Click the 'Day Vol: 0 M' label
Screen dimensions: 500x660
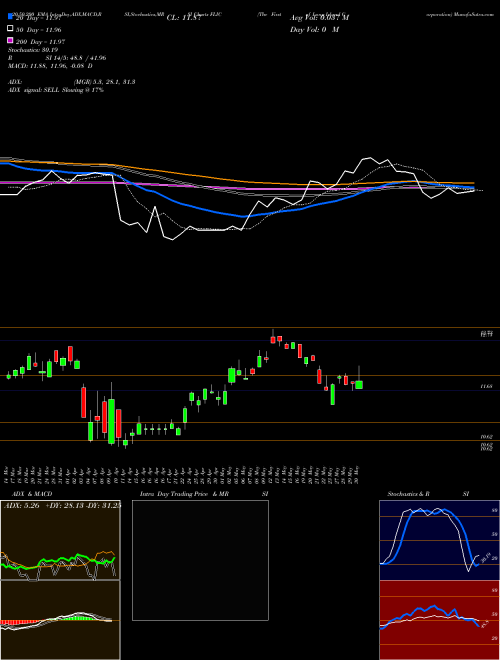point(314,29)
